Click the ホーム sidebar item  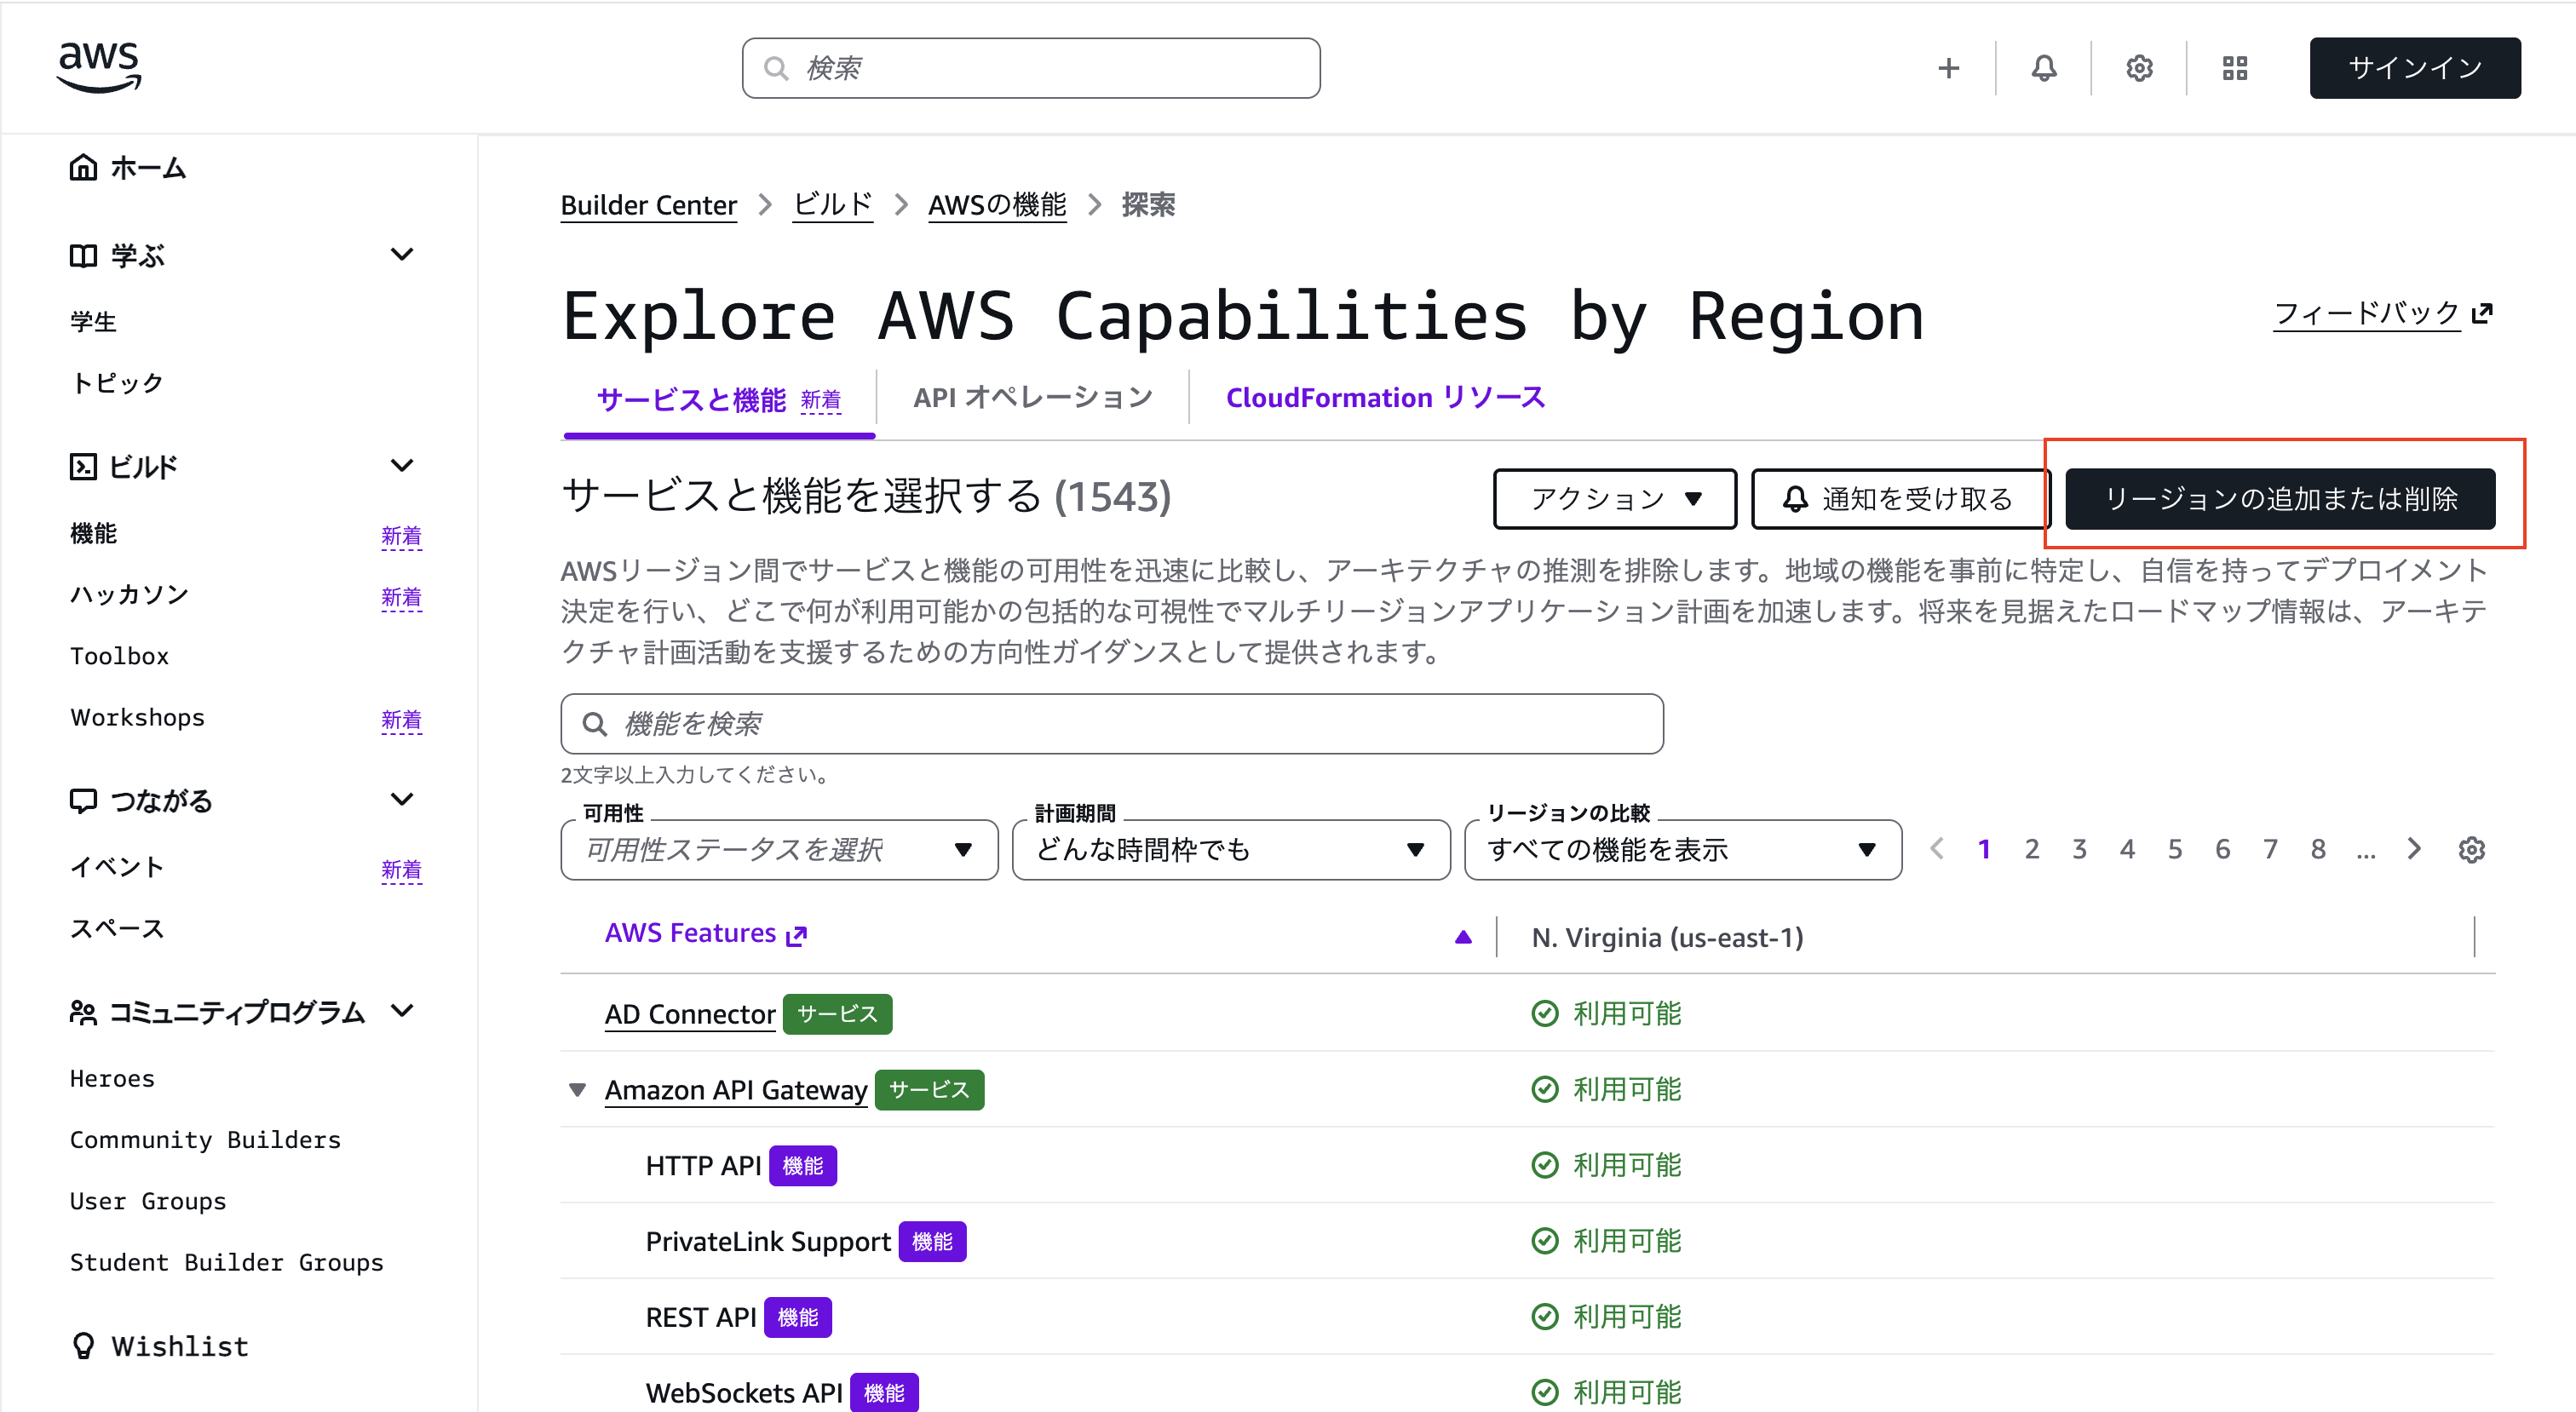click(x=128, y=167)
